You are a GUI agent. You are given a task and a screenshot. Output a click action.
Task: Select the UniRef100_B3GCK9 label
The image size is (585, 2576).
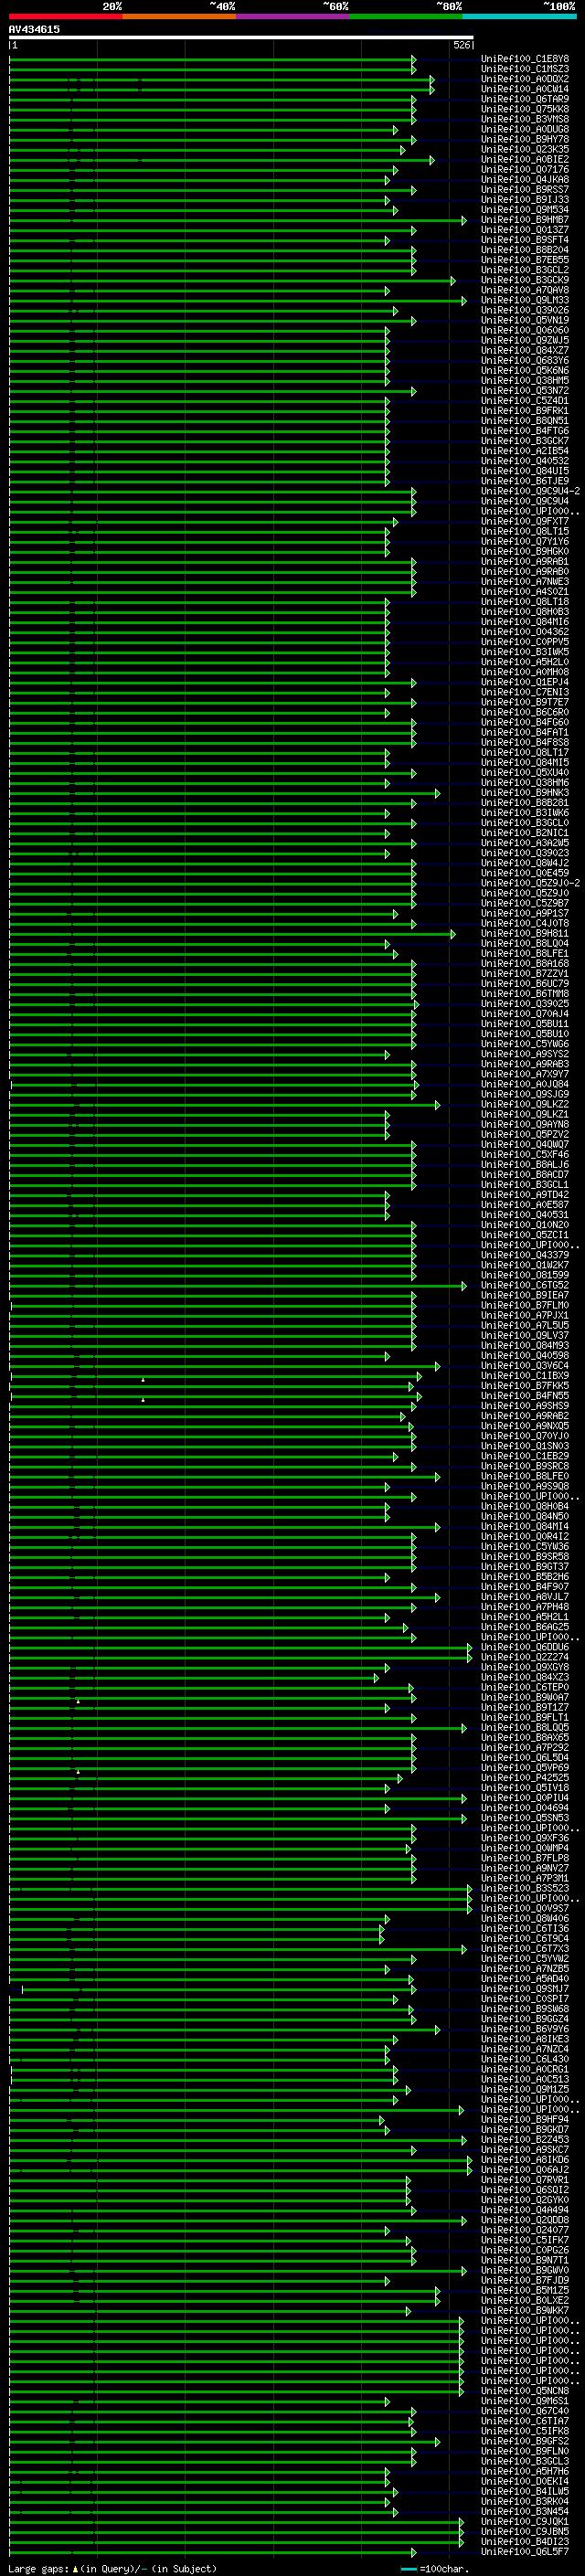525,280
